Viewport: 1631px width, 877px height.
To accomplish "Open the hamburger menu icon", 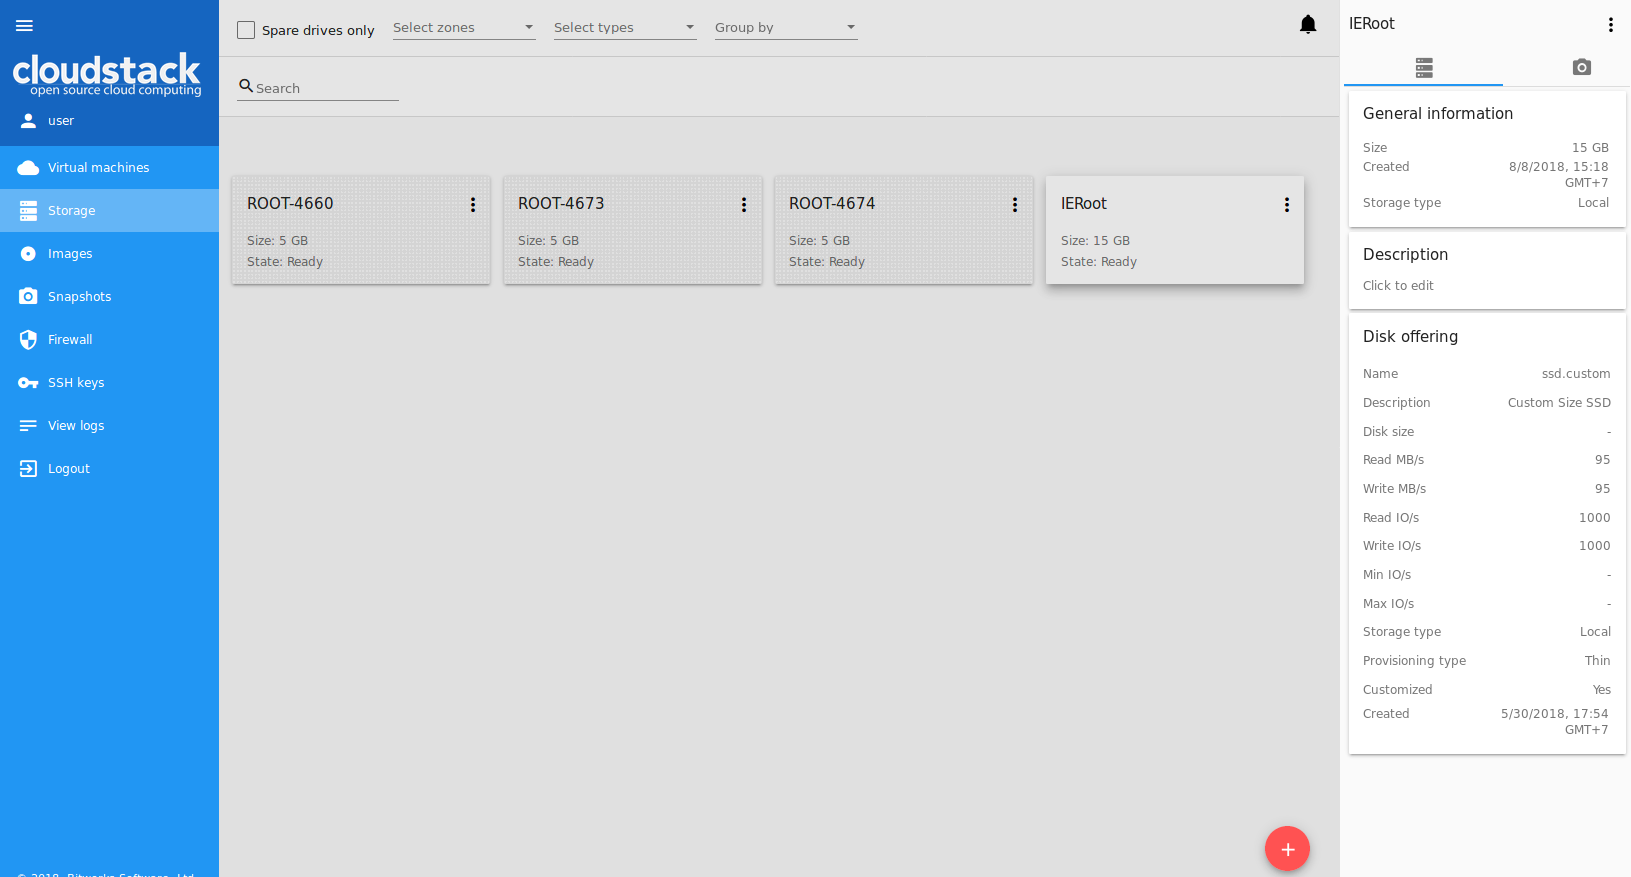I will 24,26.
